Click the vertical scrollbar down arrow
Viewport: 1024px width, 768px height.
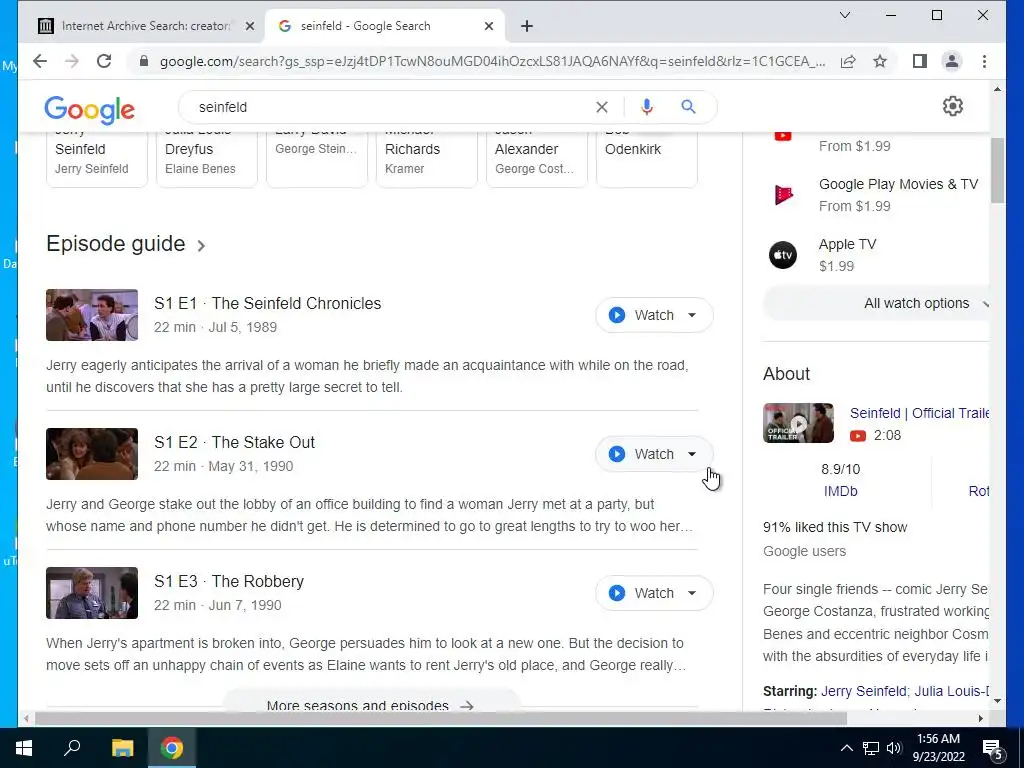(997, 701)
